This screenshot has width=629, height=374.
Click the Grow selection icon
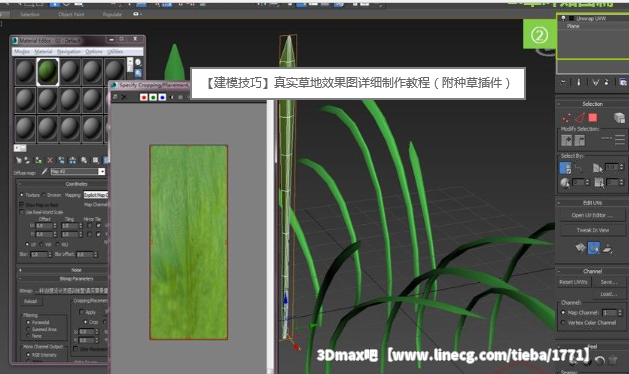pyautogui.click(x=567, y=140)
